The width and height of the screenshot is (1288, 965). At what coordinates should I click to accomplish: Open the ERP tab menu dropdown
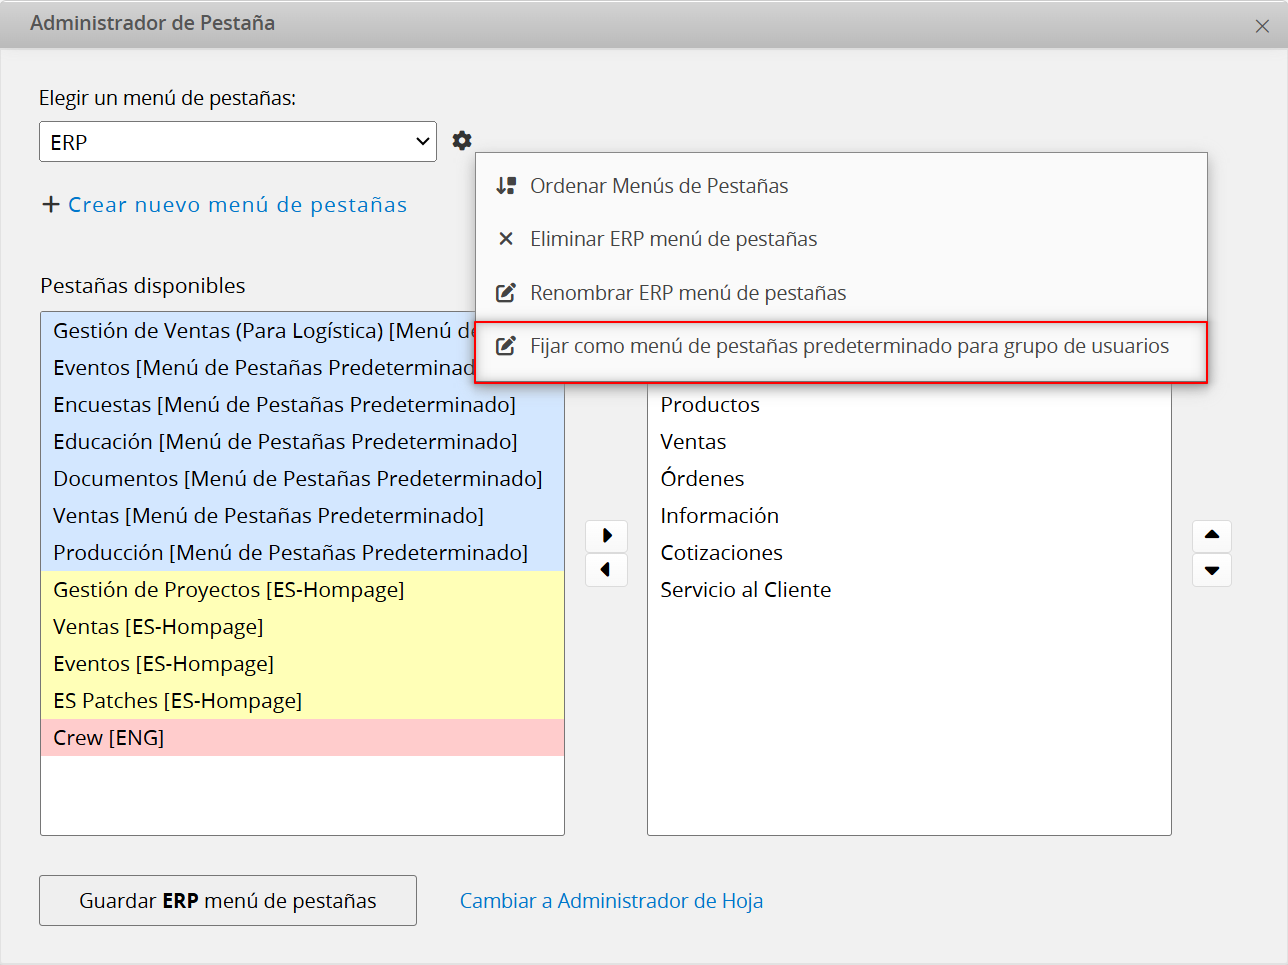point(238,142)
